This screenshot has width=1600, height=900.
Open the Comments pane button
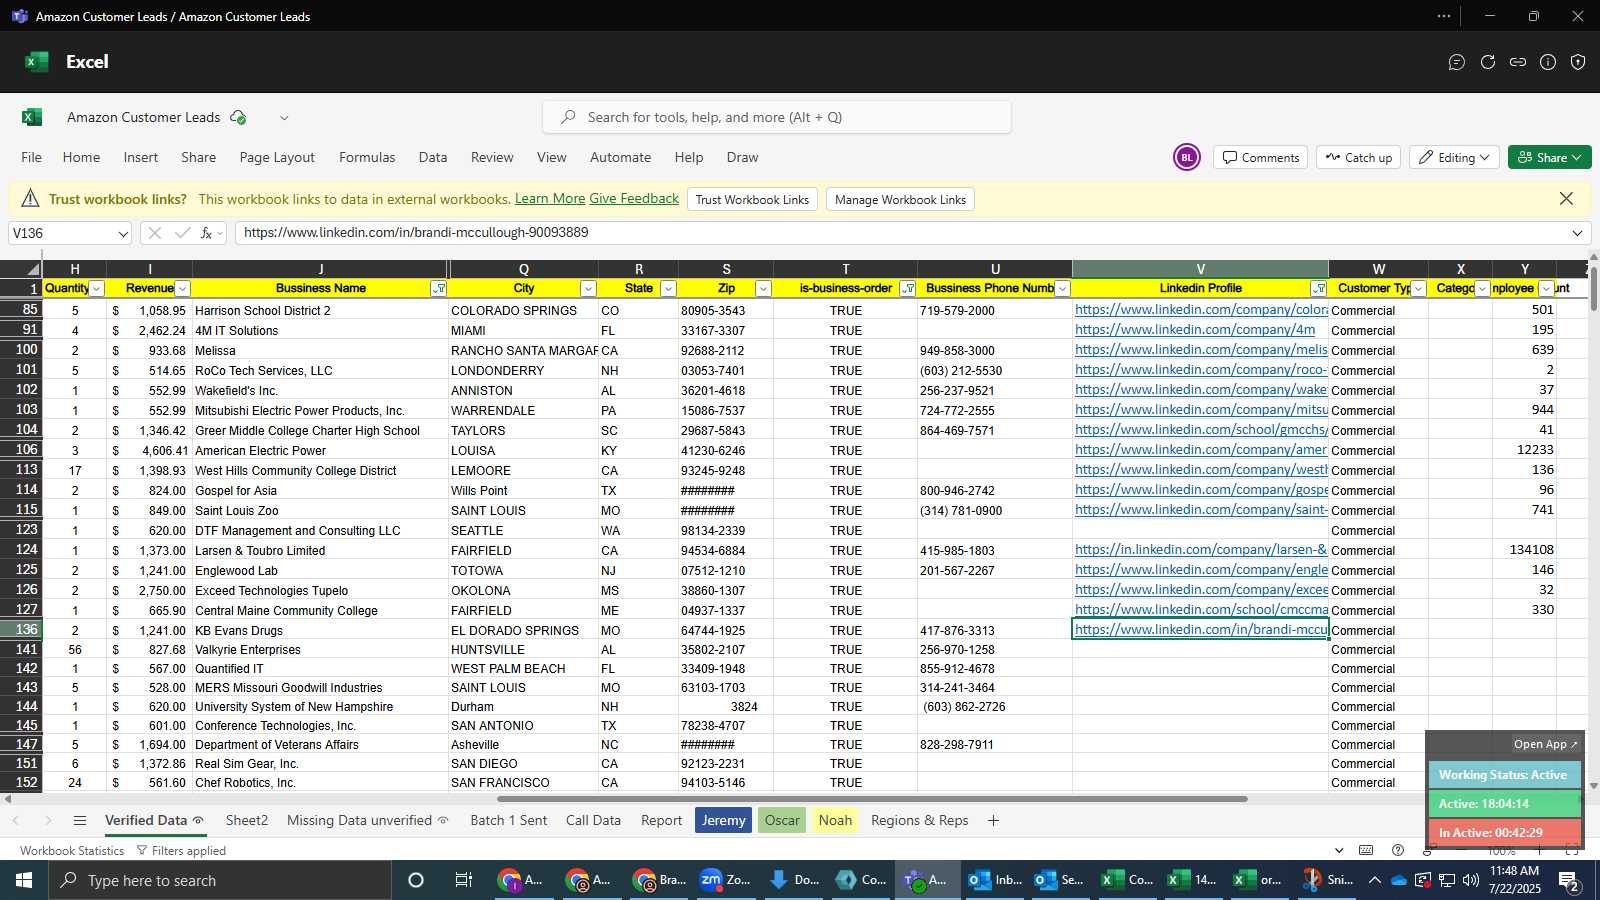tap(1260, 157)
